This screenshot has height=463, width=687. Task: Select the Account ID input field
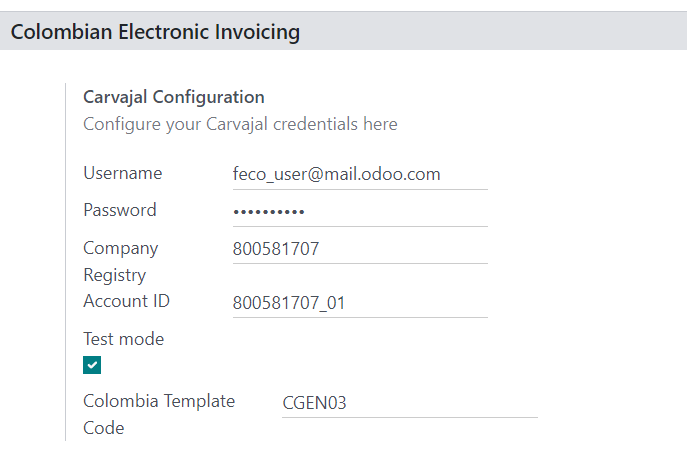coord(360,302)
